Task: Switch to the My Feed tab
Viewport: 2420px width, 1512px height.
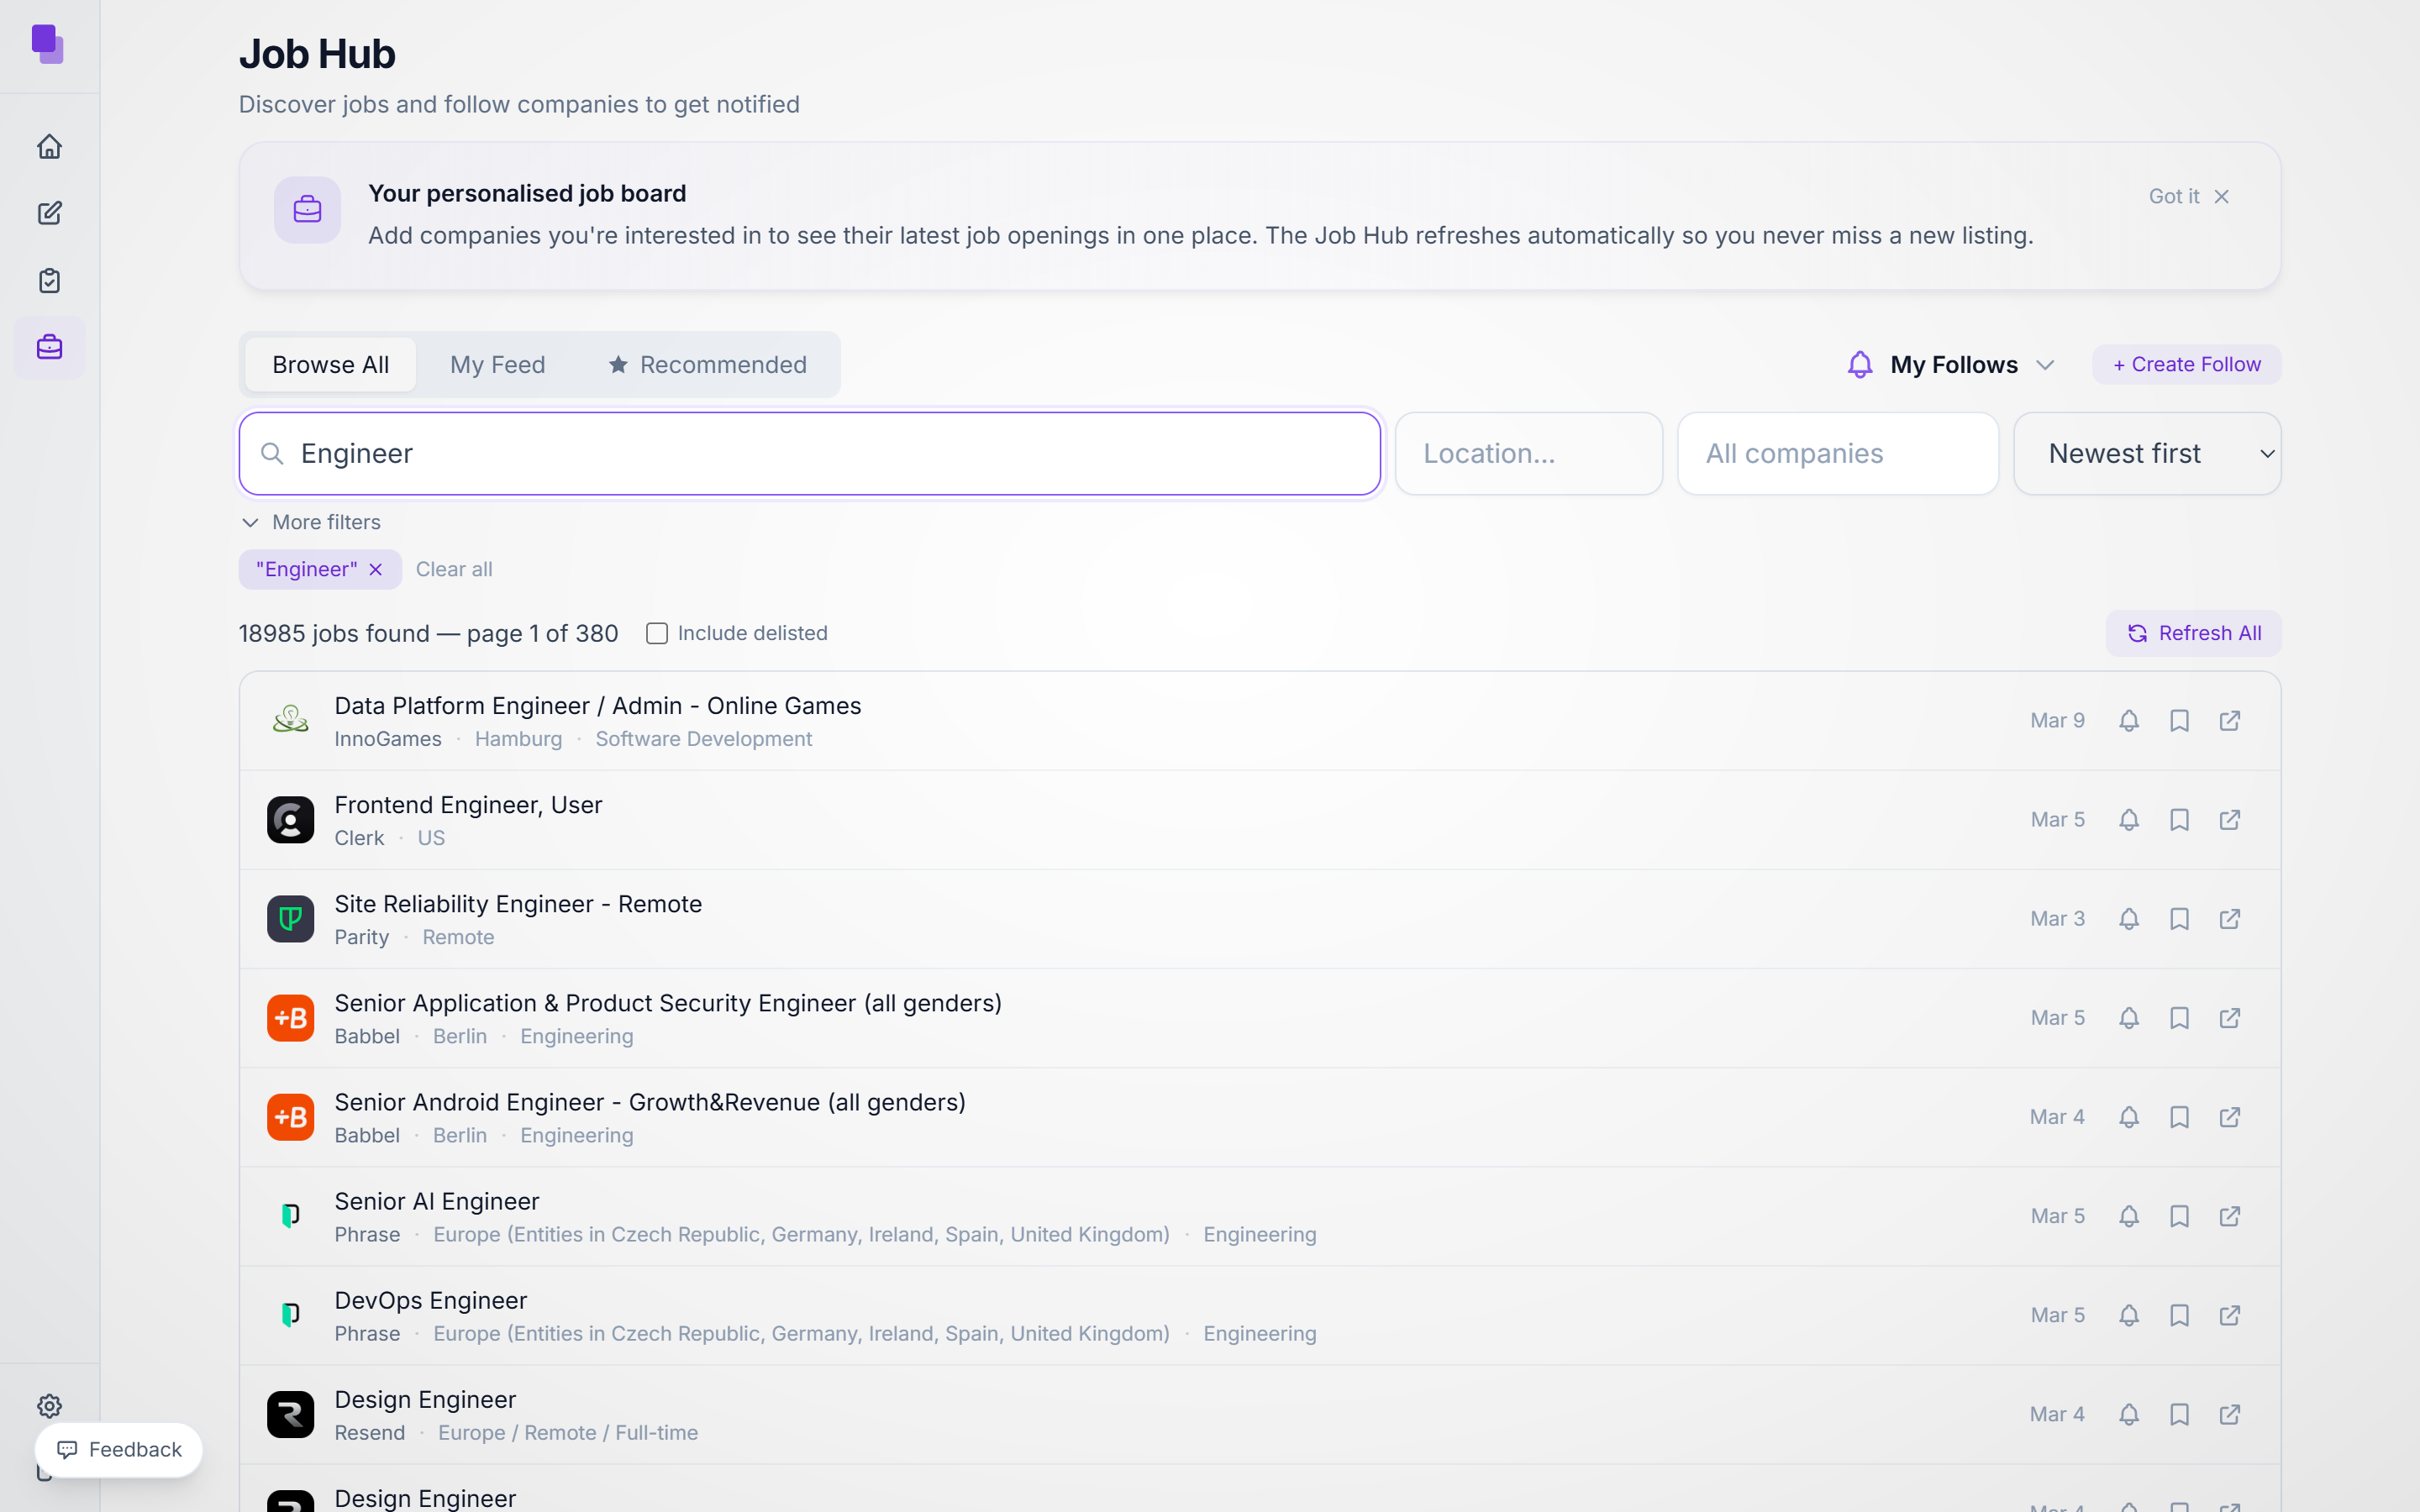Action: point(497,364)
